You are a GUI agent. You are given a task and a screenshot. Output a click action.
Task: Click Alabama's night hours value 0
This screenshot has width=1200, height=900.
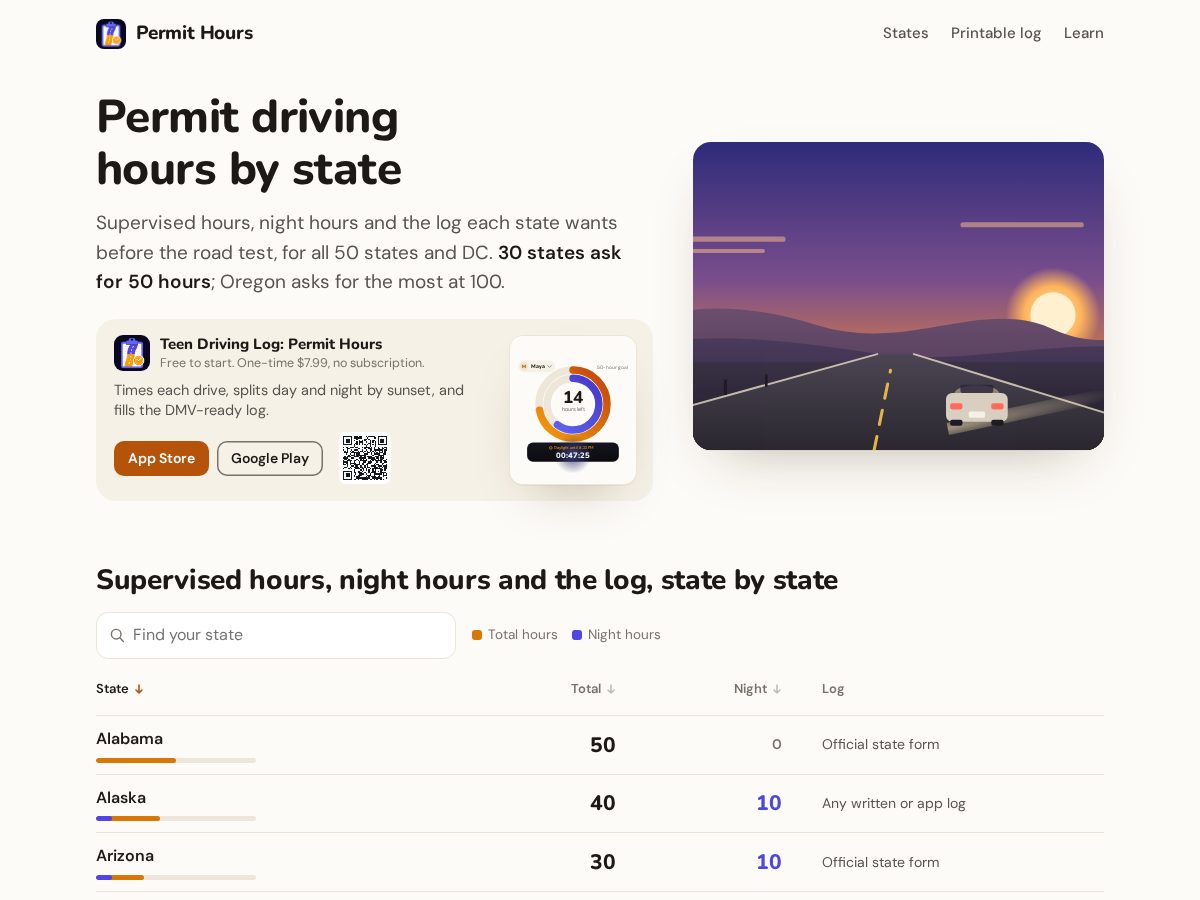777,744
